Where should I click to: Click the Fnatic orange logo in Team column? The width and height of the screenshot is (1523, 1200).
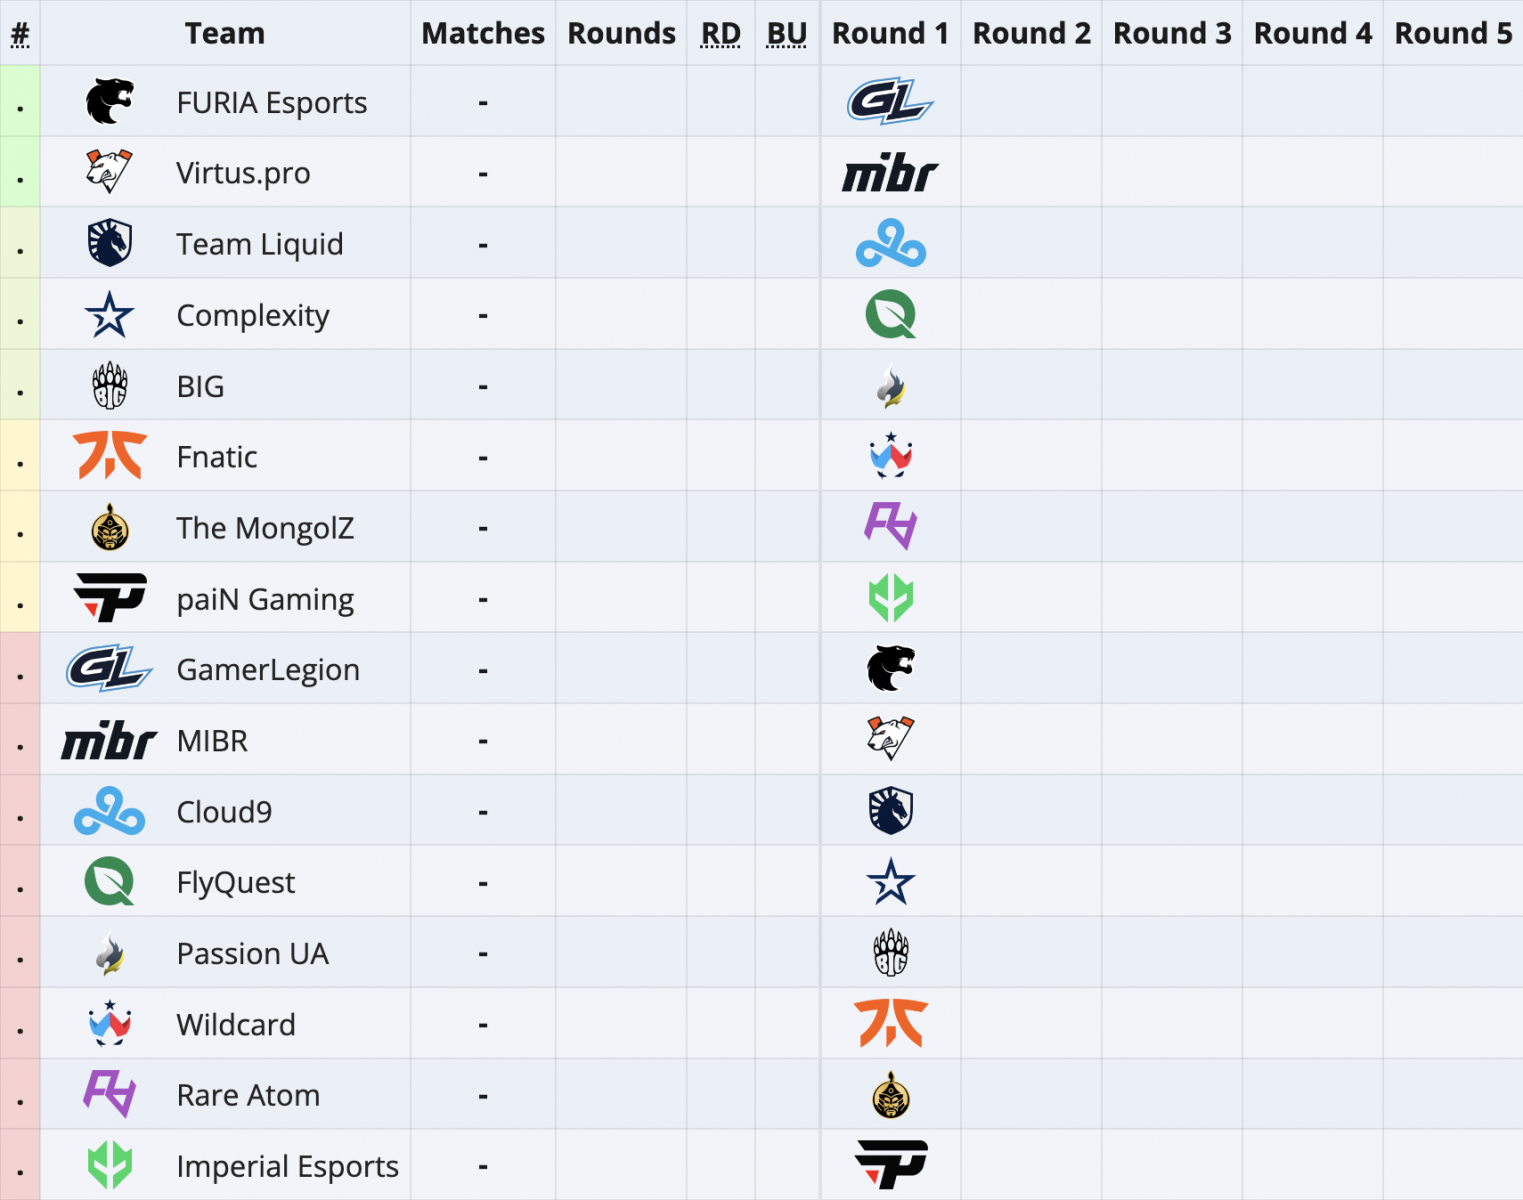[110, 456]
